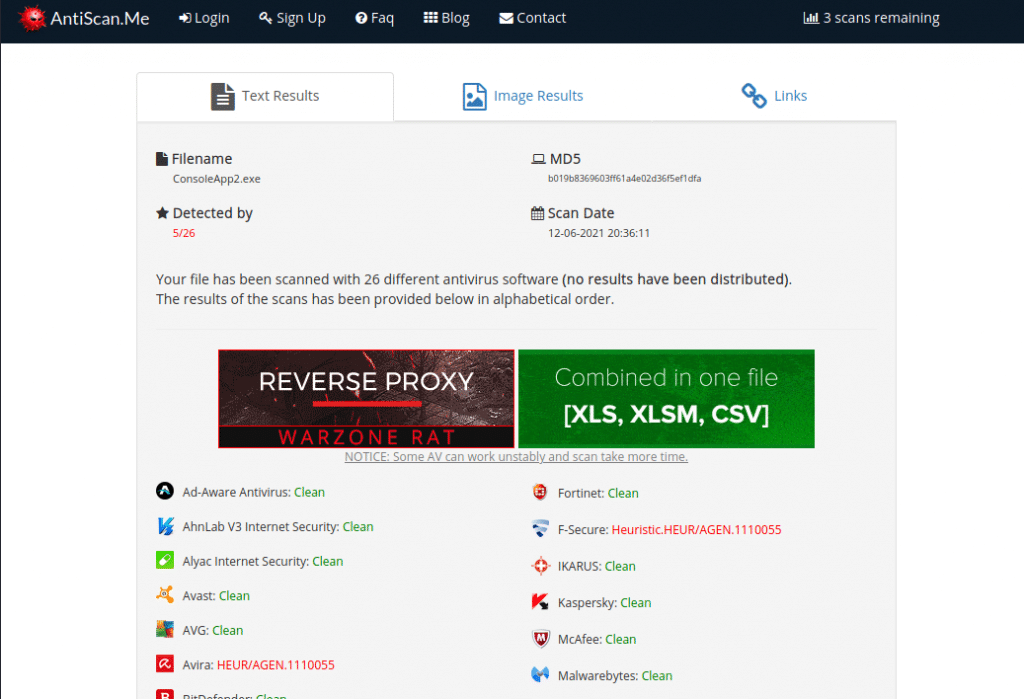
Task: Click the AhnLab V3 Clean result
Action: 358,527
